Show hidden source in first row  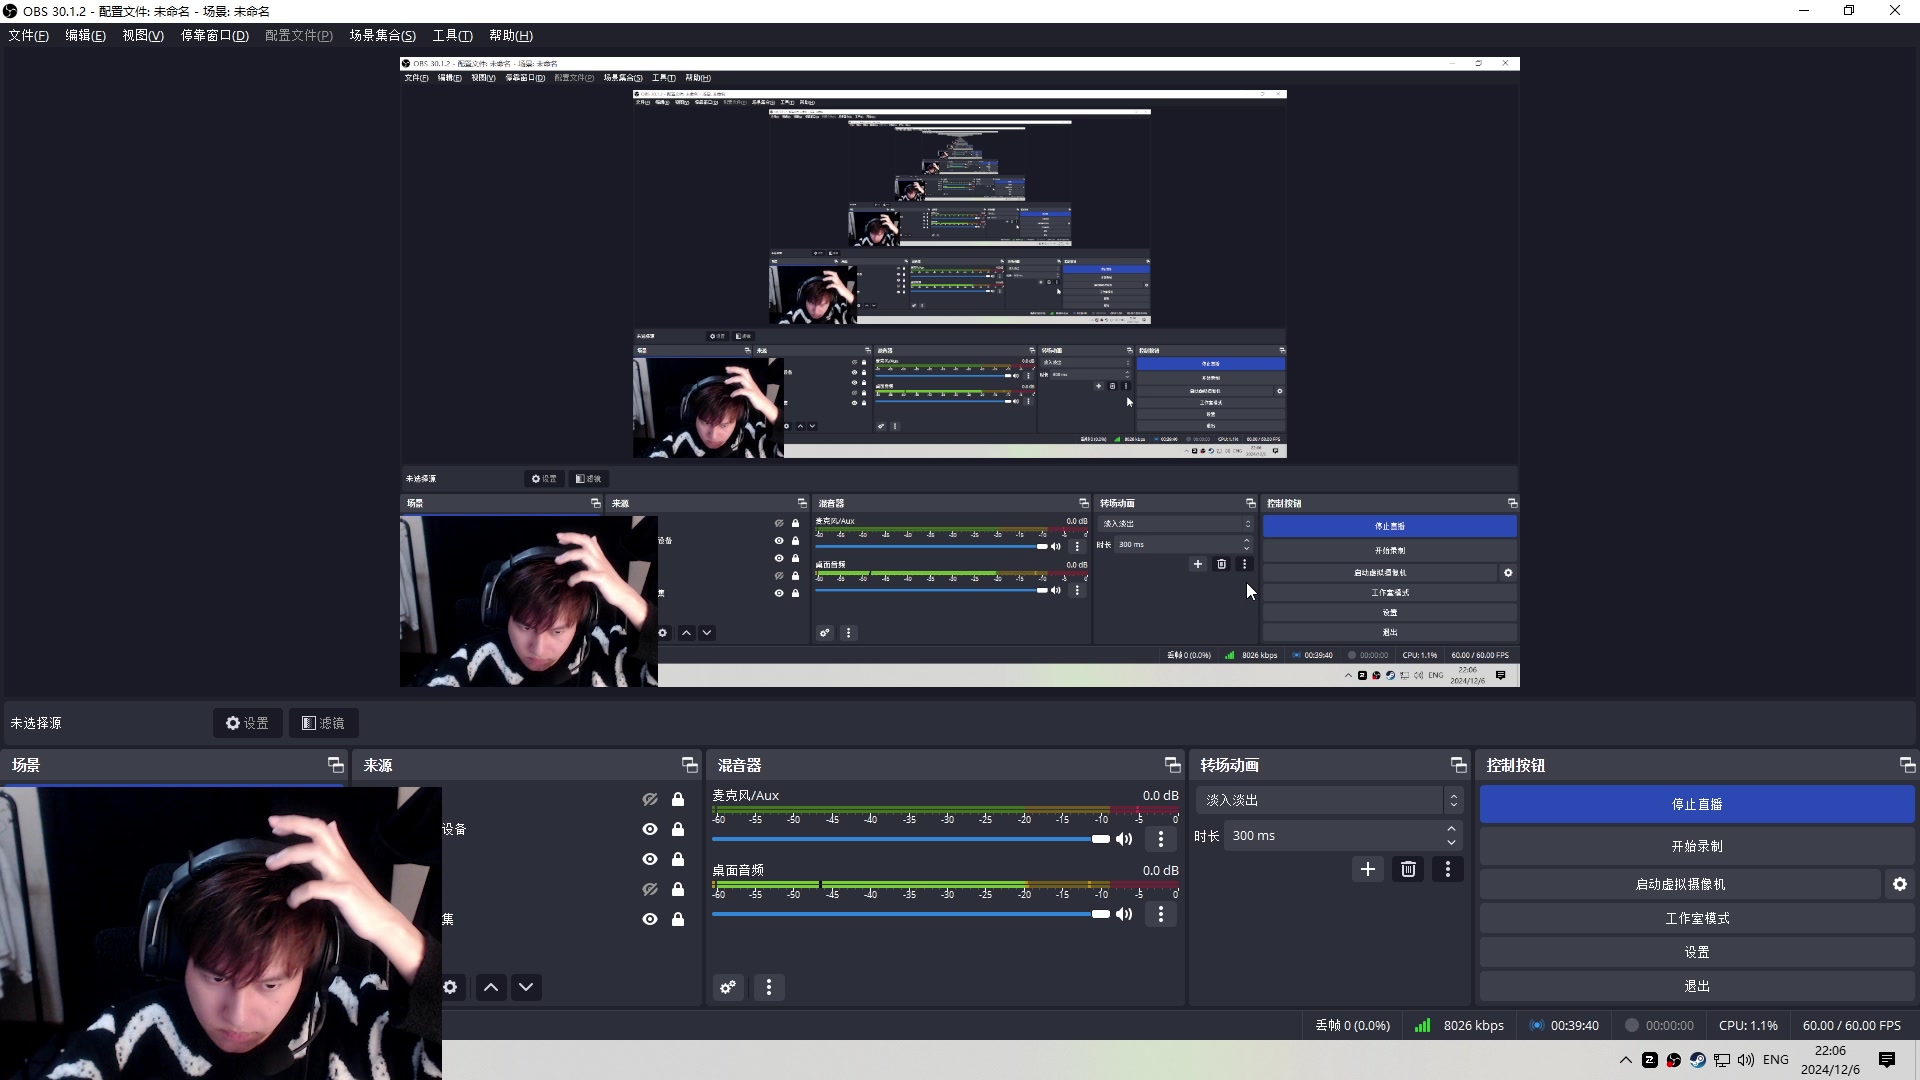(x=650, y=799)
